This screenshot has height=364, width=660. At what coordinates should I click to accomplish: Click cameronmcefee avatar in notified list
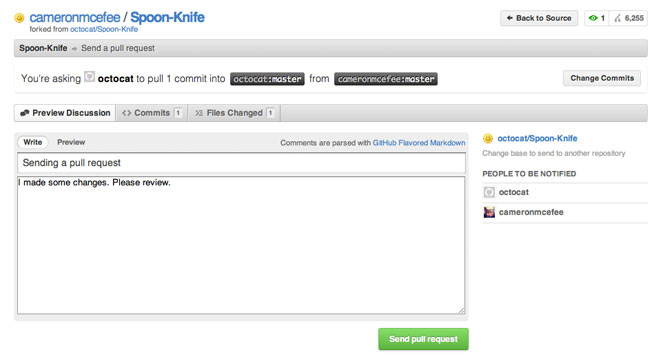[x=489, y=212]
